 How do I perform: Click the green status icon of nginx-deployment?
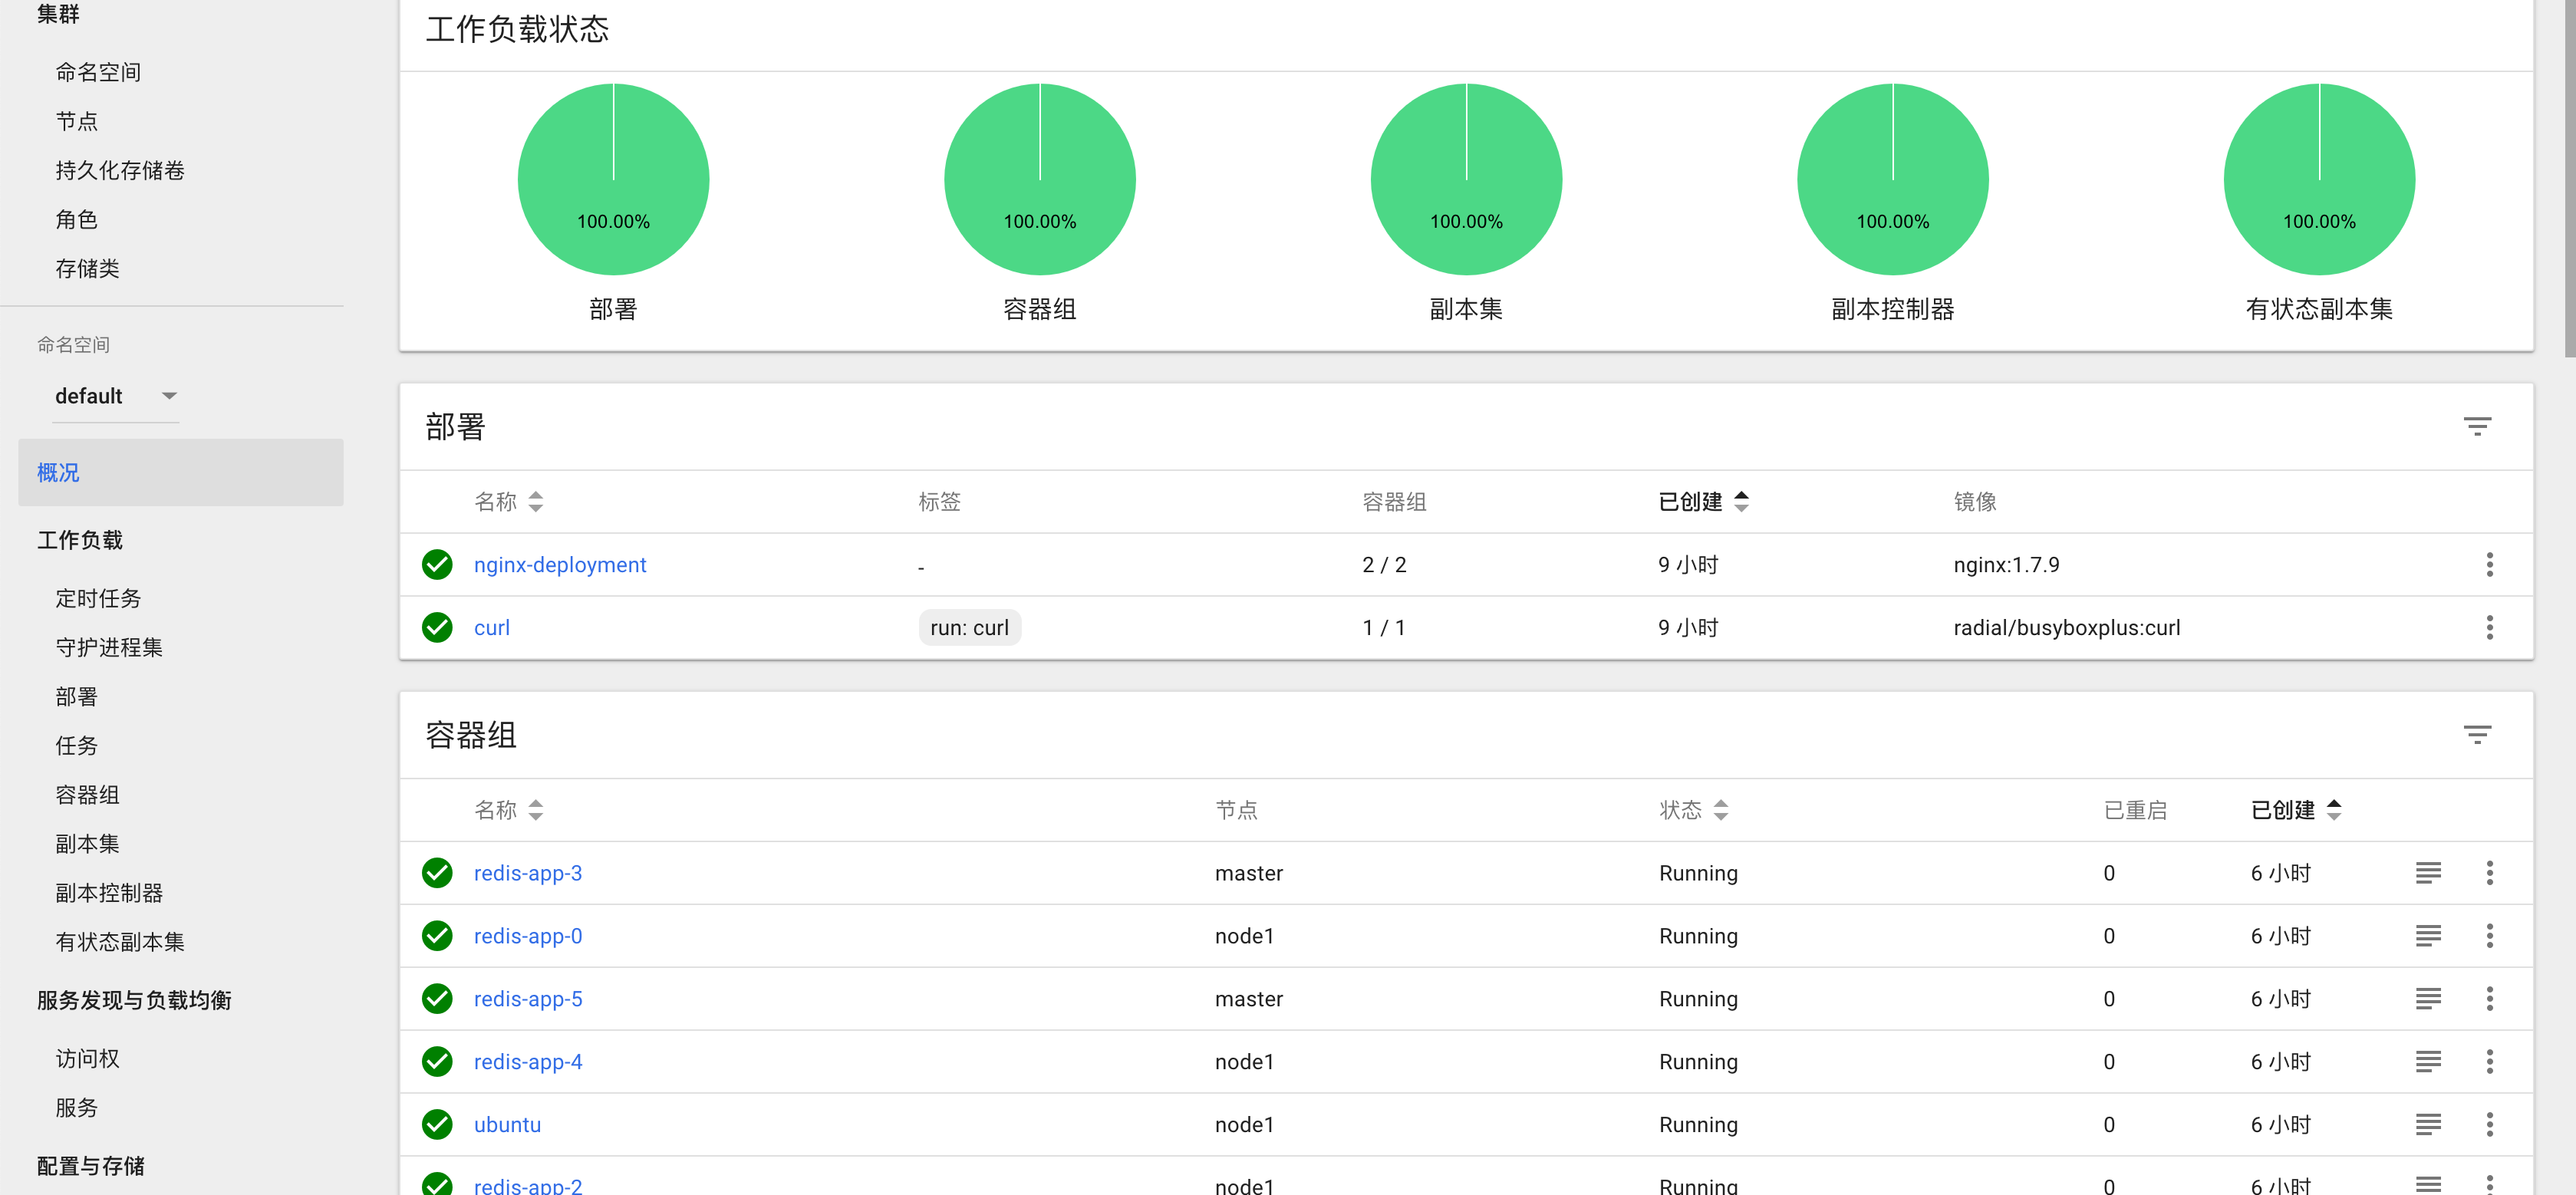(x=437, y=564)
